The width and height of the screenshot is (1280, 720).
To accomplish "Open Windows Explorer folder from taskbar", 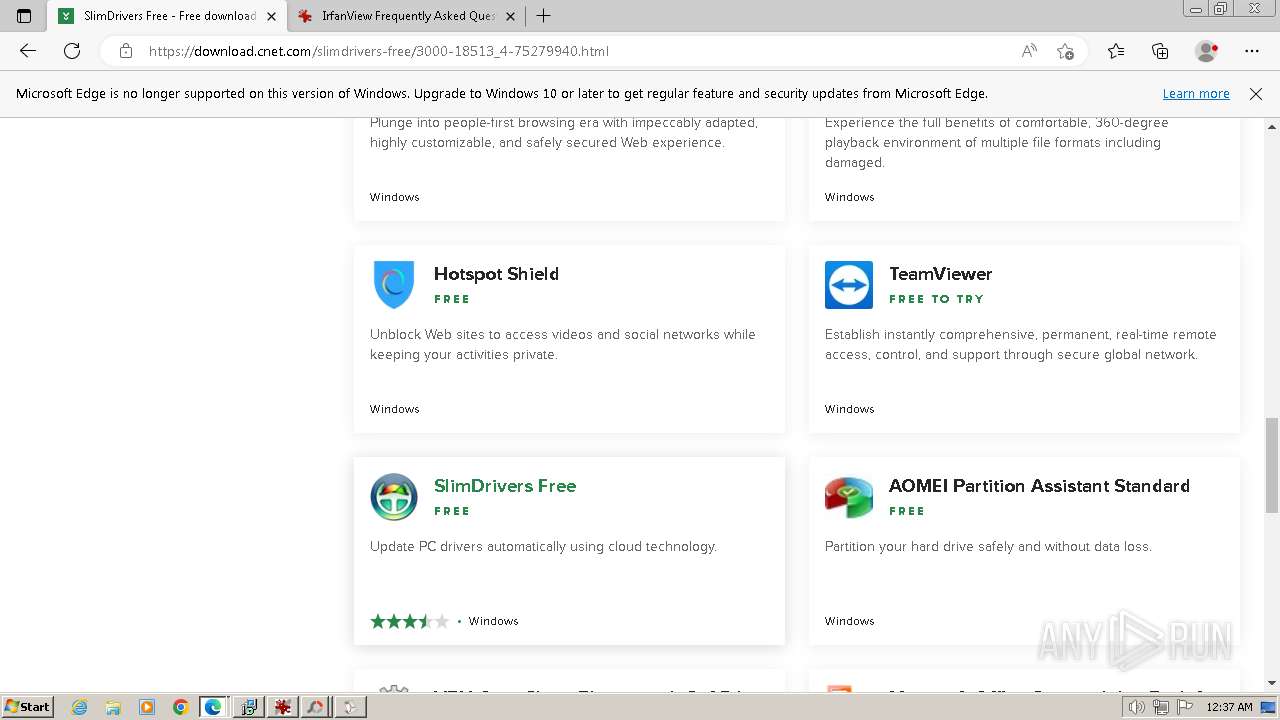I will 113,707.
